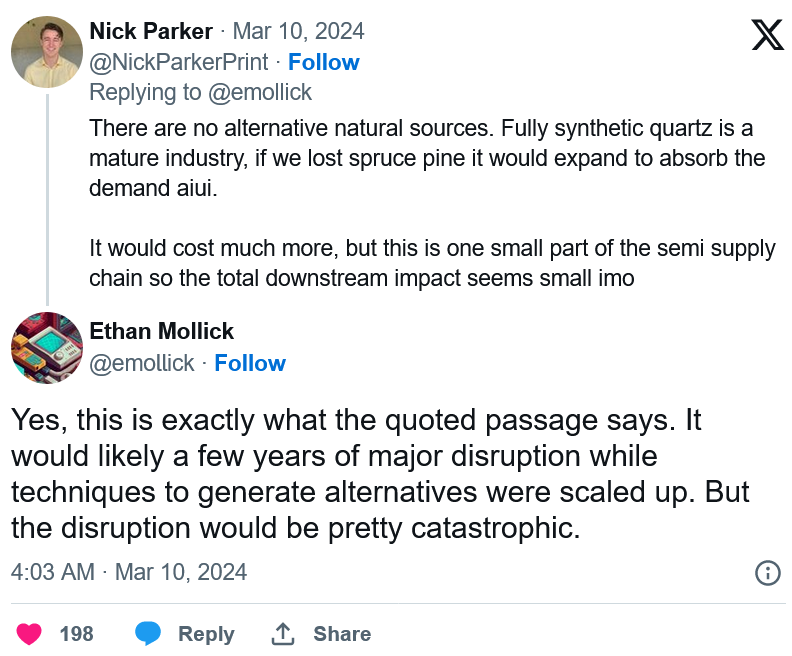Viewport: 792px width, 656px height.
Task: Click the Share text label
Action: click(x=342, y=634)
